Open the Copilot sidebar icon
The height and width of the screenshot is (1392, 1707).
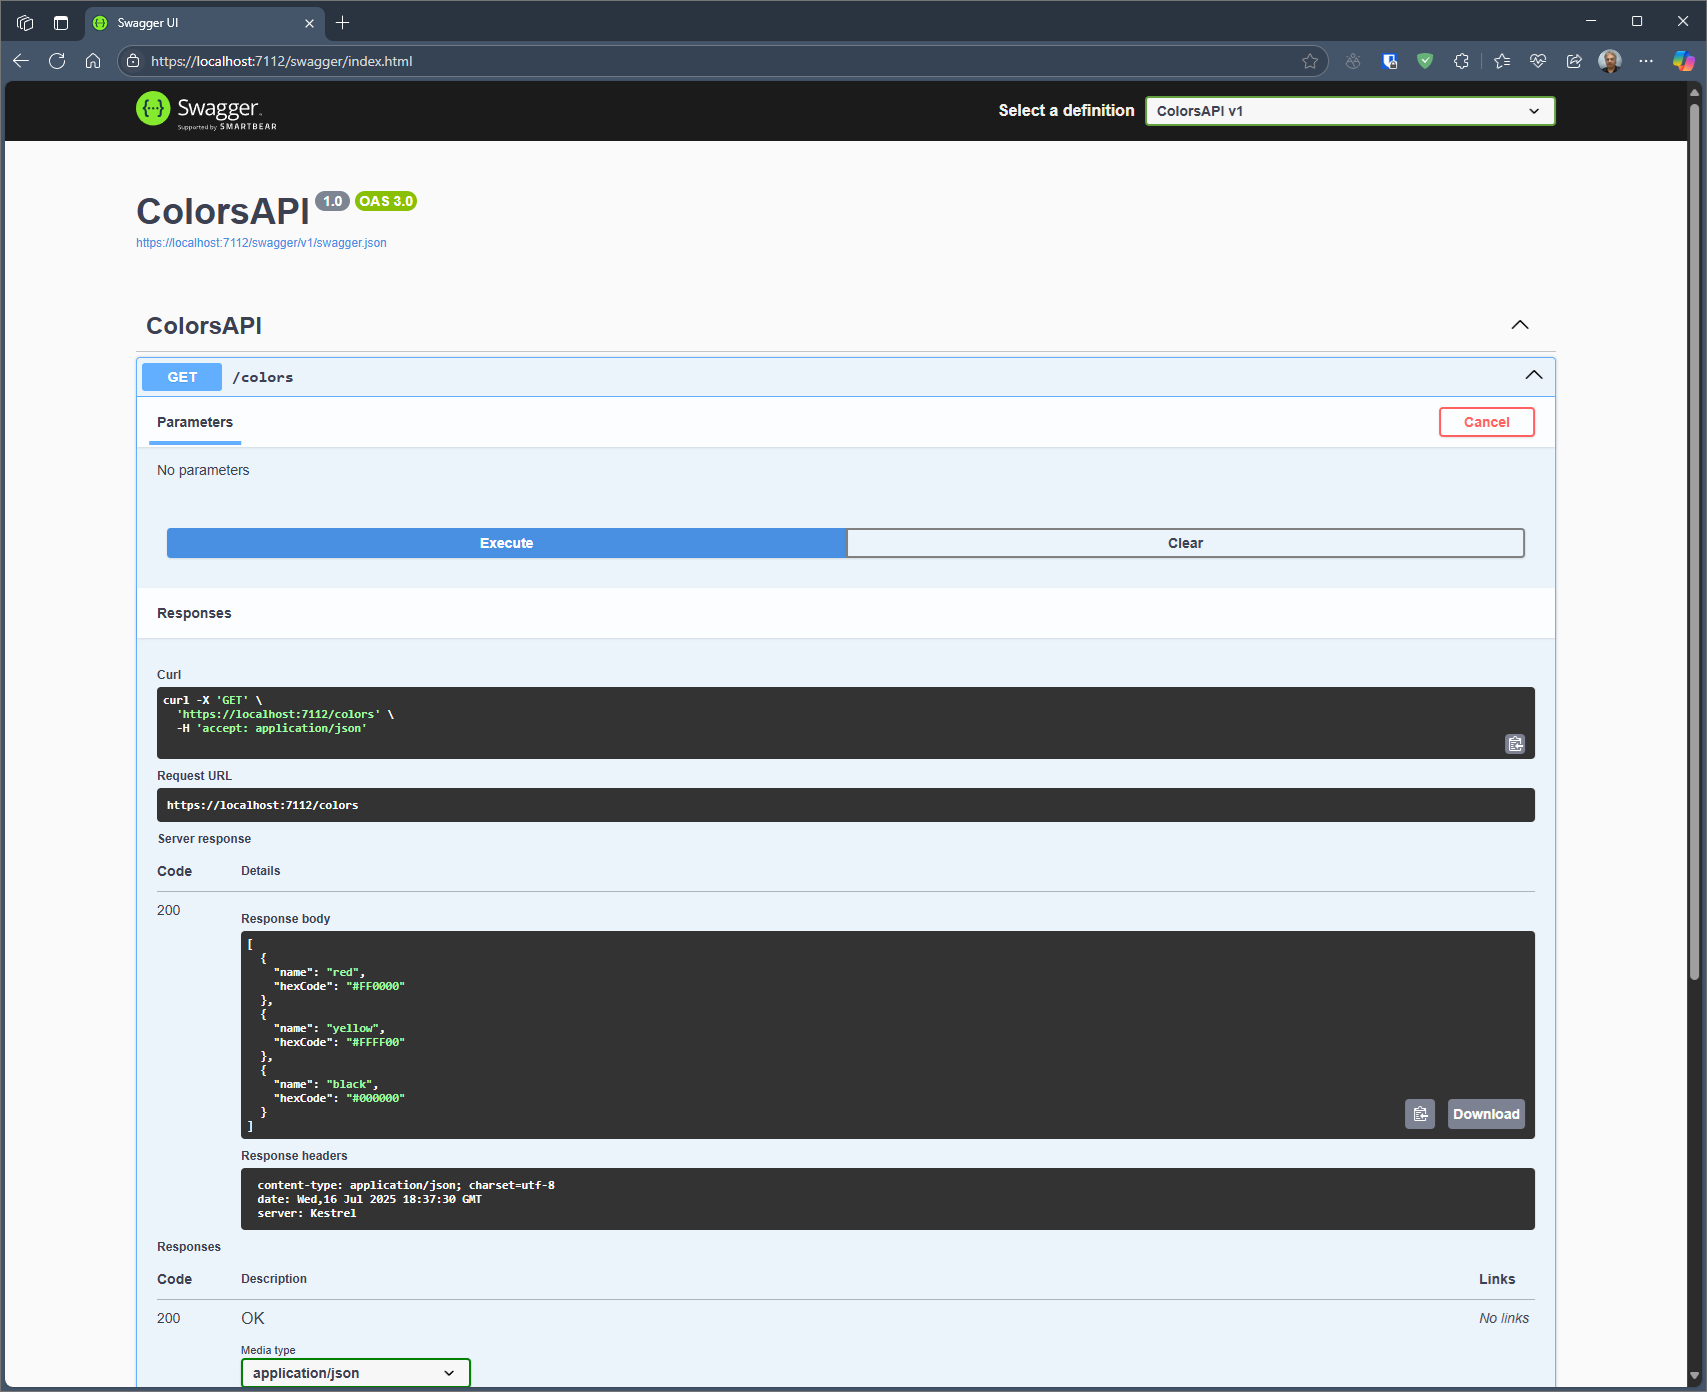(x=1683, y=61)
